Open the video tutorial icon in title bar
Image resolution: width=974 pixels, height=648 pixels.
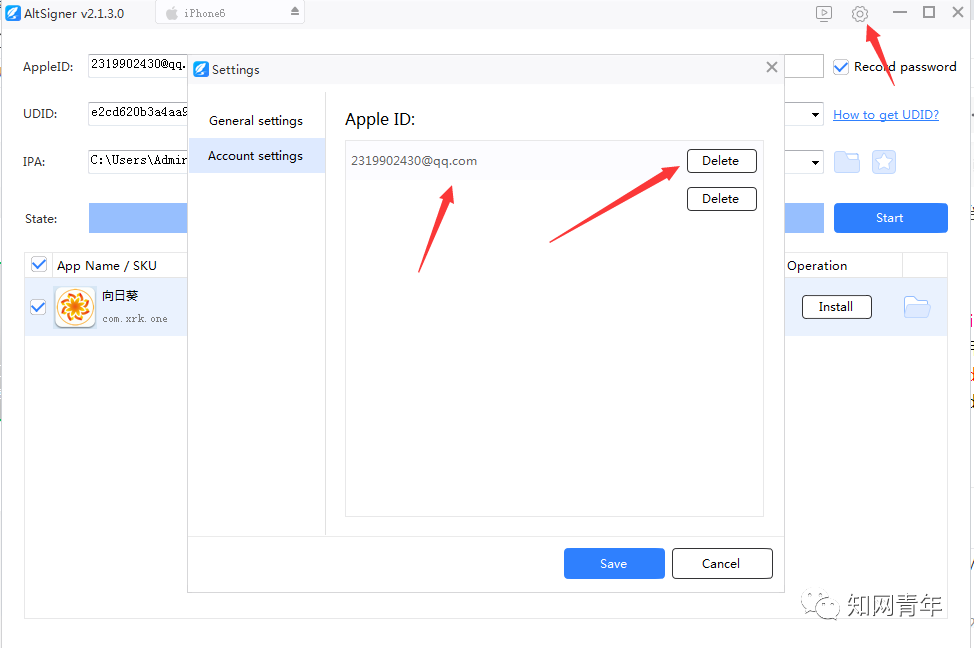click(824, 14)
